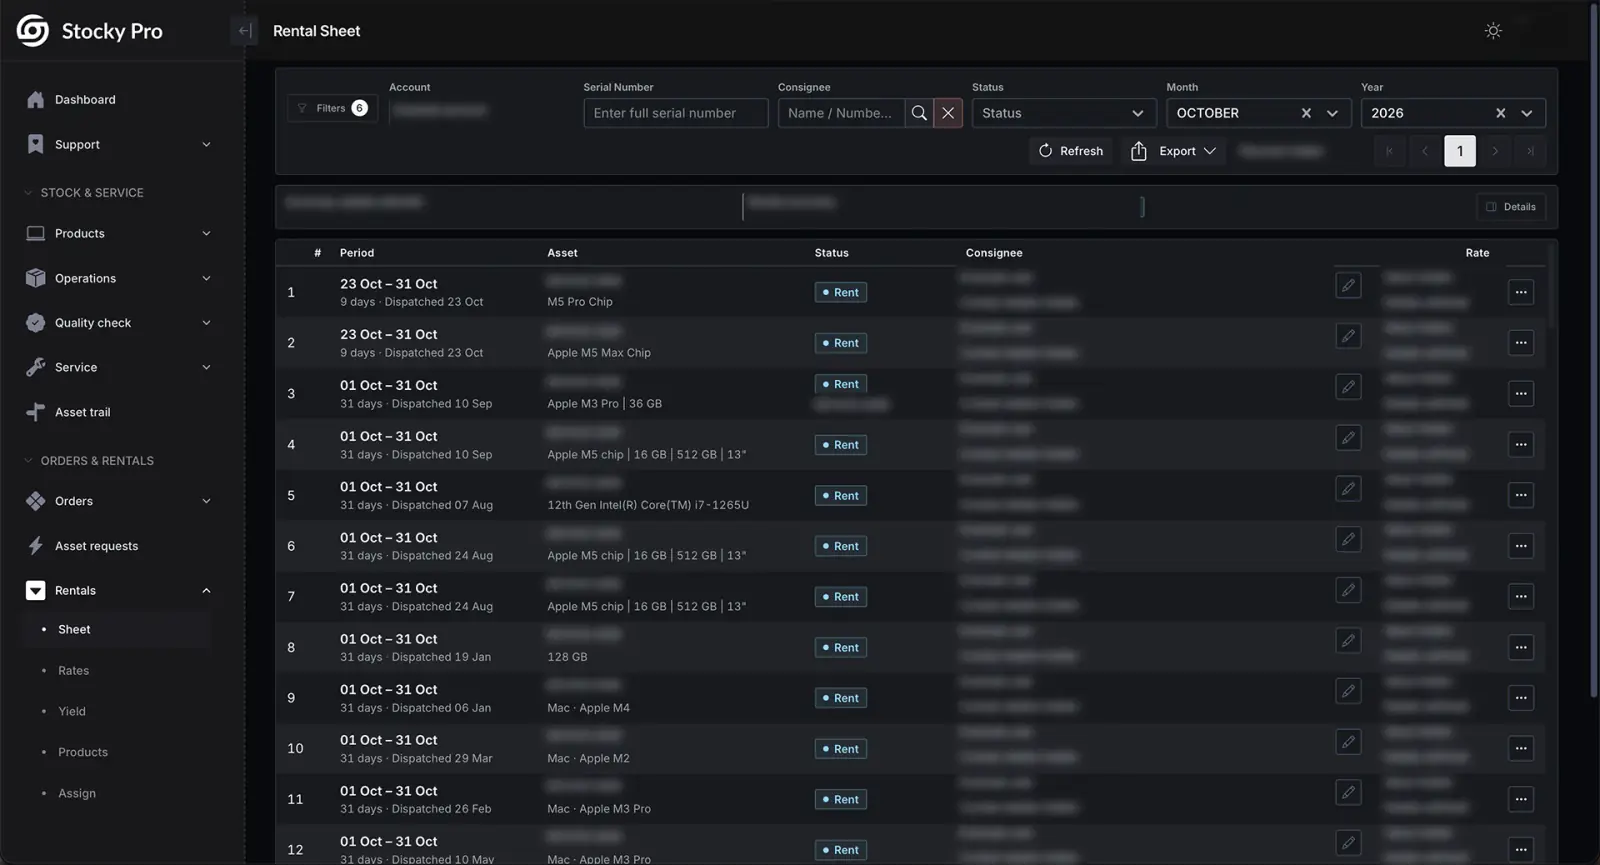The width and height of the screenshot is (1600, 865).
Task: Select page 1 in pagination
Action: 1460,151
